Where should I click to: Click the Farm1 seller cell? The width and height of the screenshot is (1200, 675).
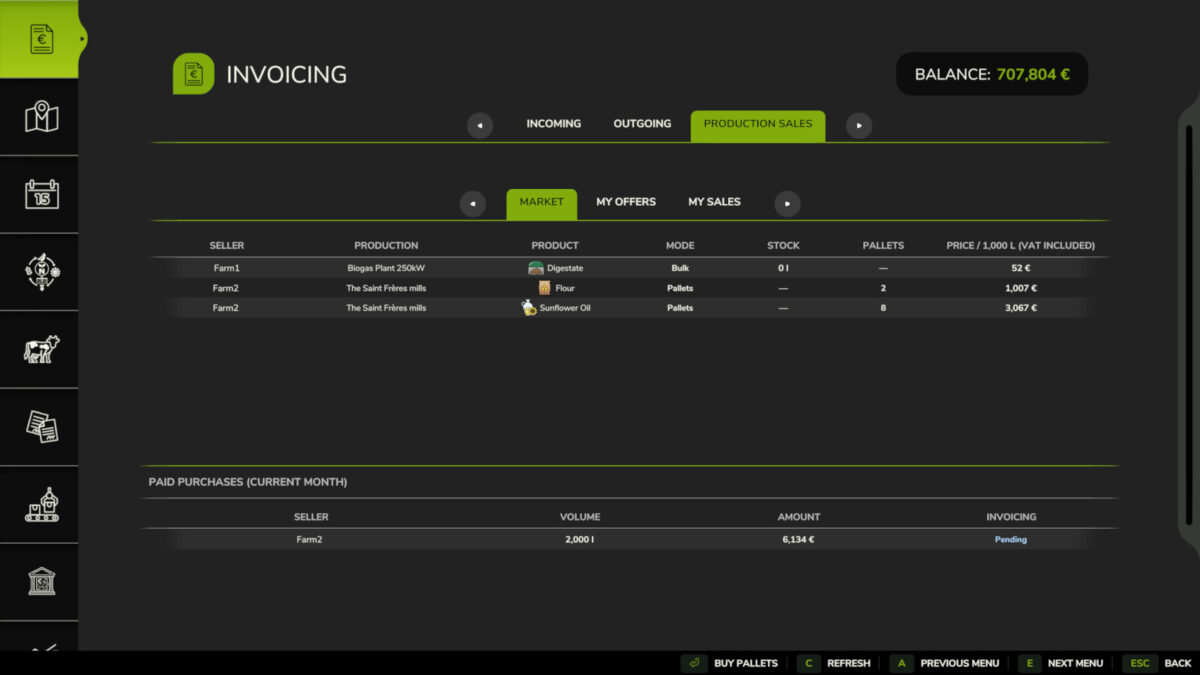(226, 268)
